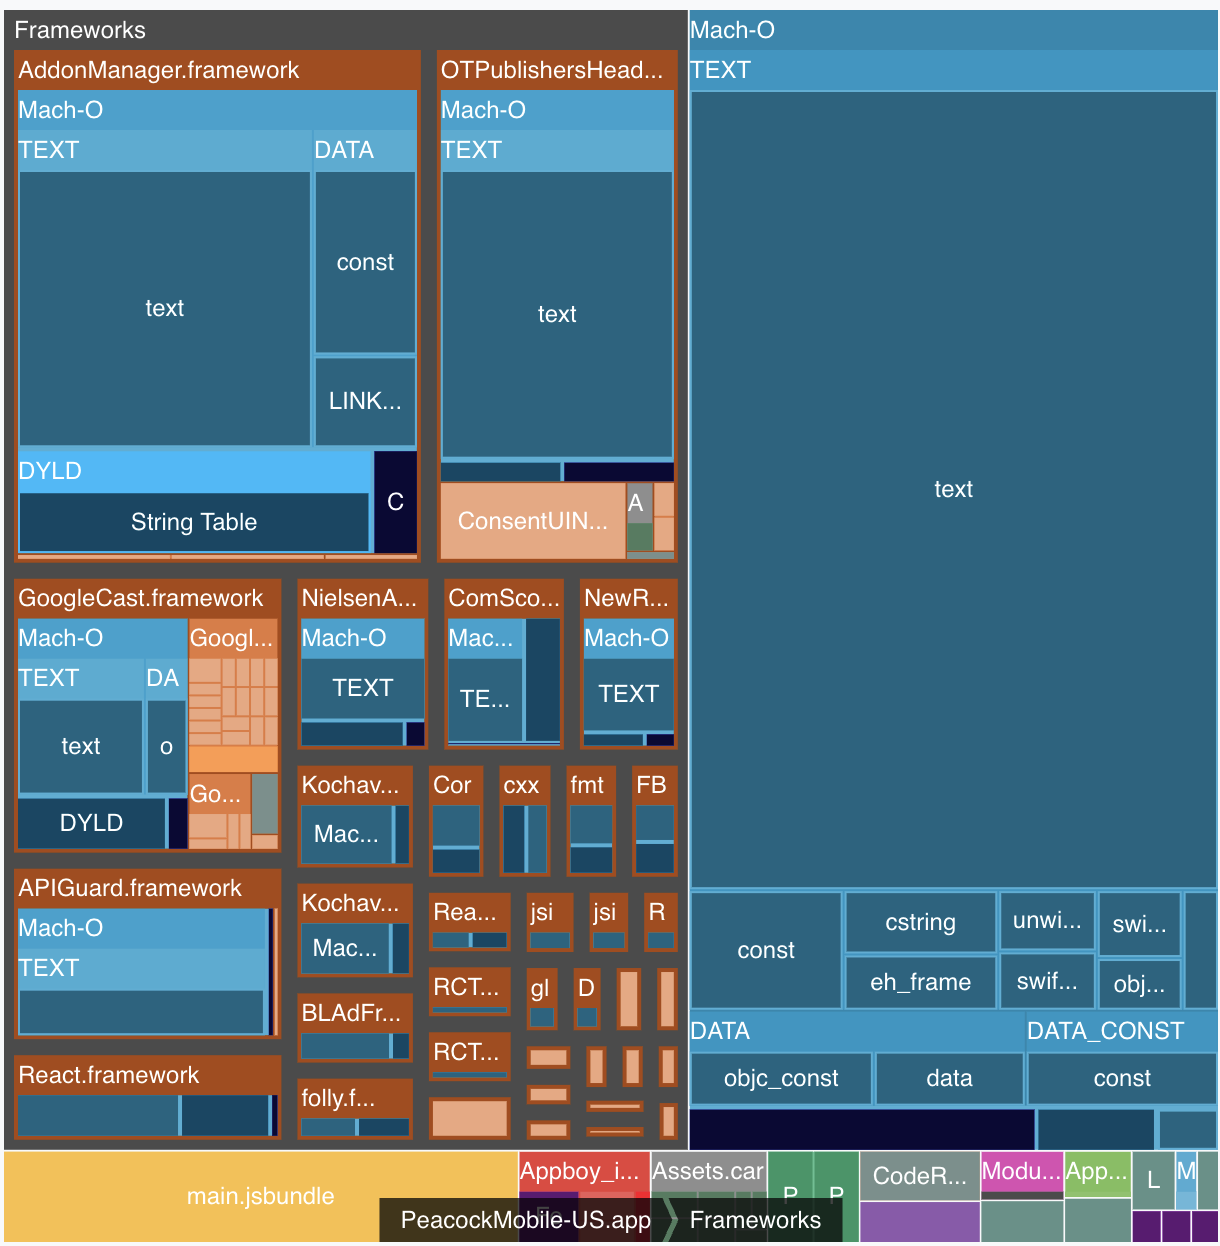
Task: Select the eh_frame section block
Action: [x=920, y=982]
